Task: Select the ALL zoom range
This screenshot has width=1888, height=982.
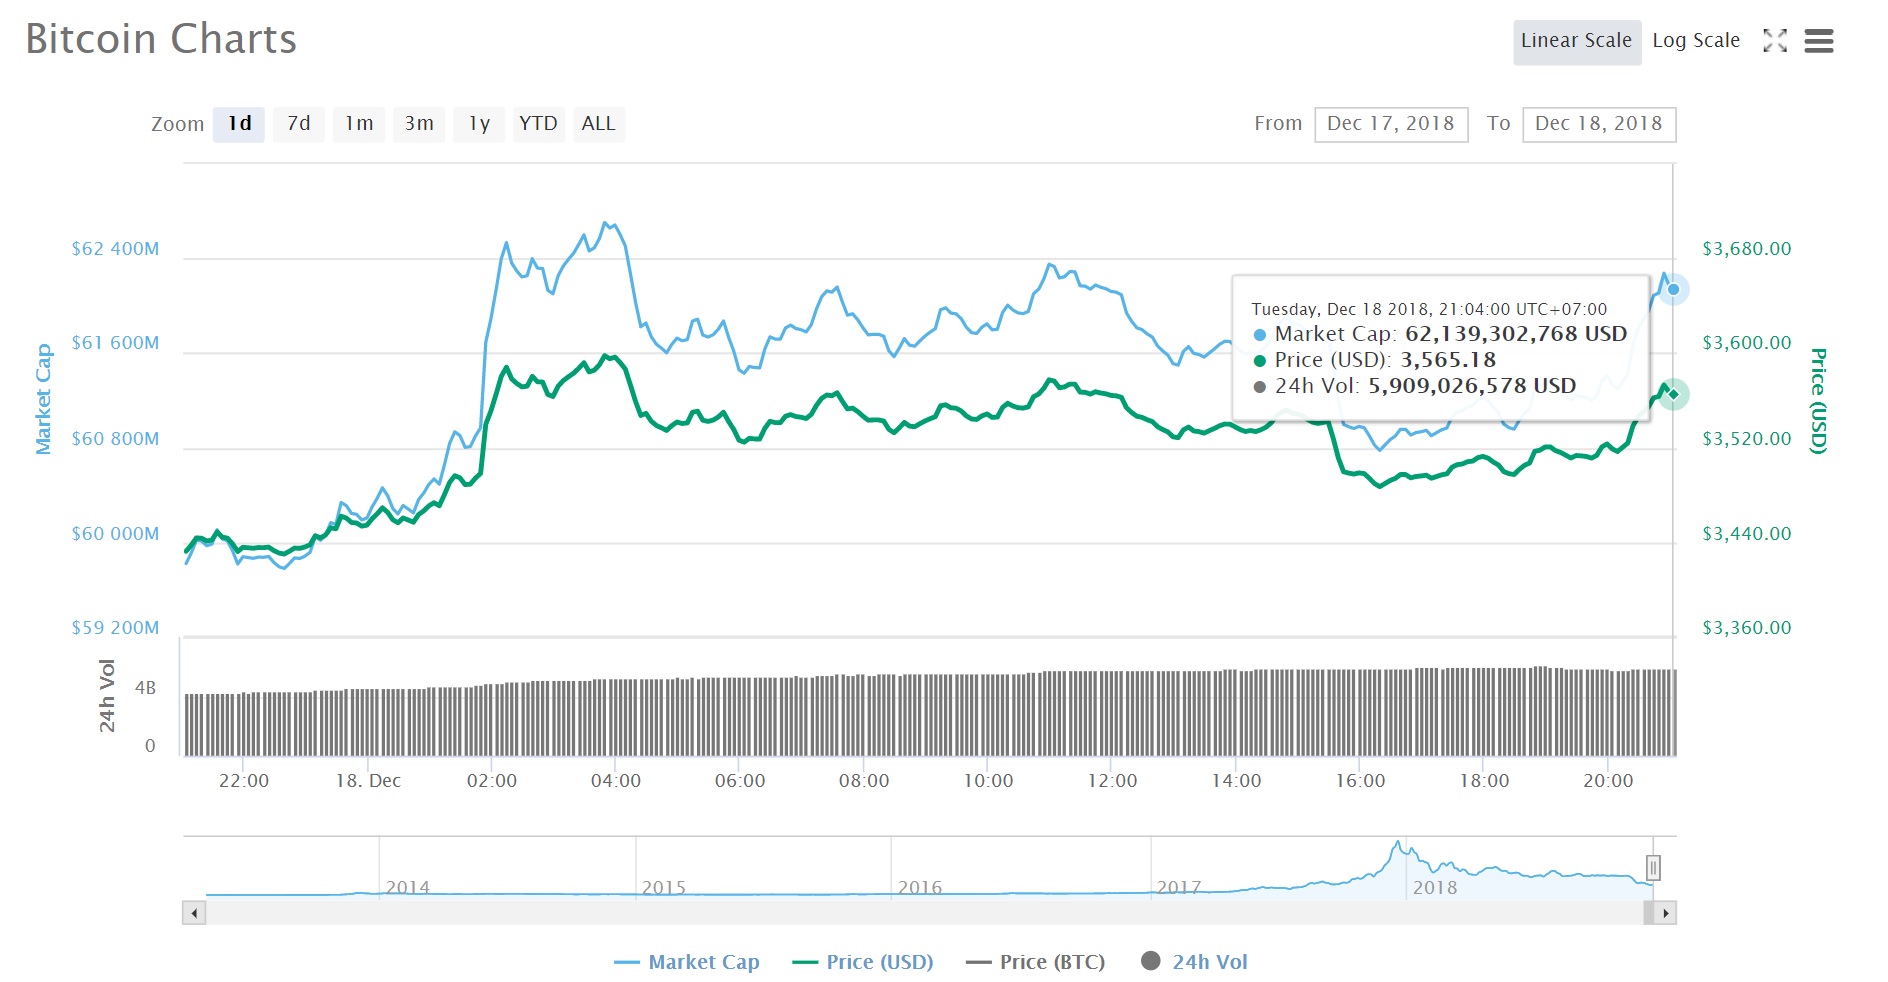Action: pos(599,124)
